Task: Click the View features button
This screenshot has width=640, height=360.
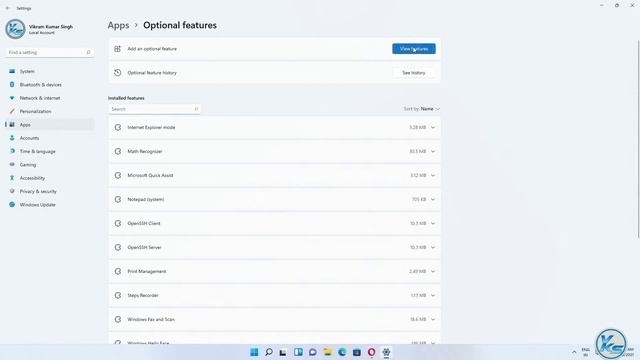Action: coord(413,49)
